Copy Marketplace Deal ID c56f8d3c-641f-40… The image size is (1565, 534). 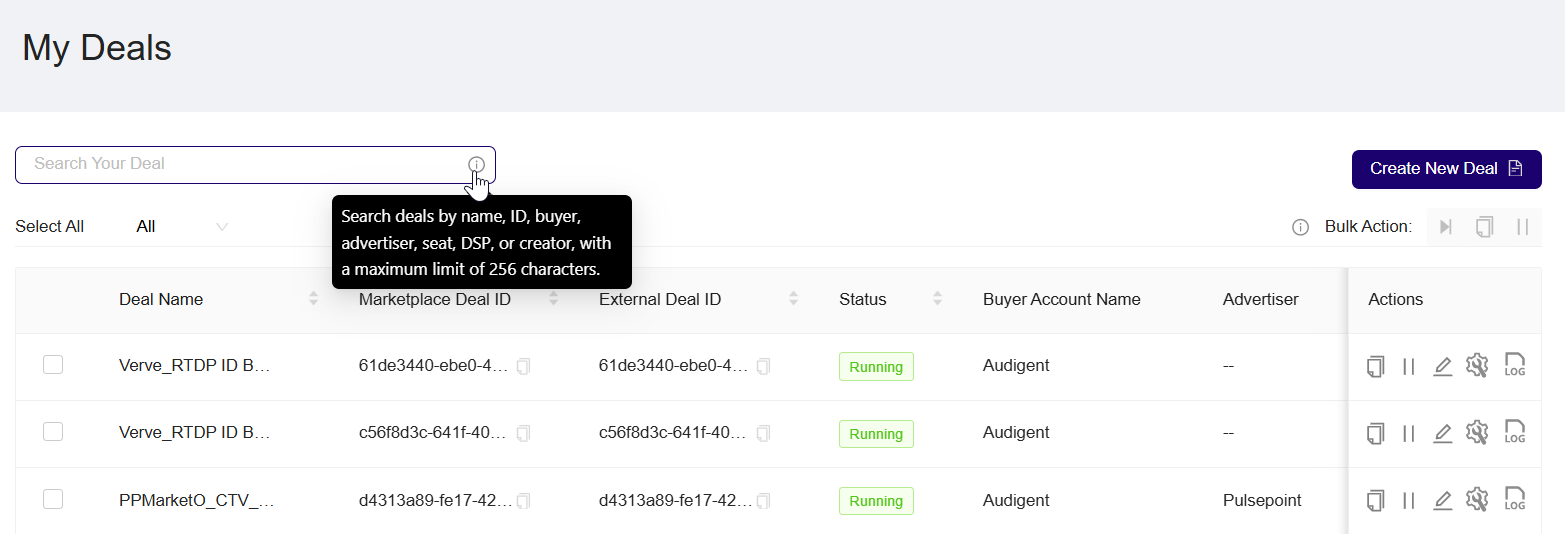[524, 434]
